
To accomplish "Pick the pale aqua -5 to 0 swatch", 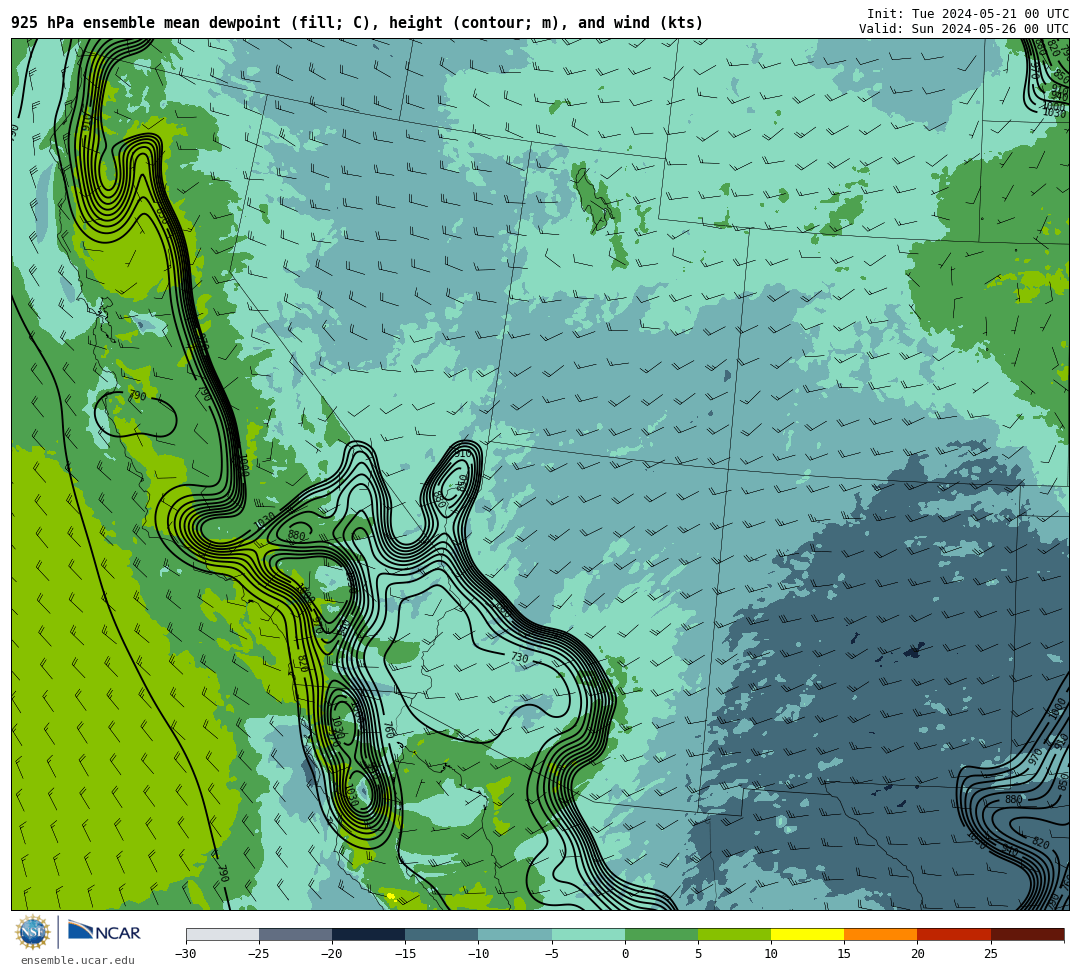I will [588, 934].
